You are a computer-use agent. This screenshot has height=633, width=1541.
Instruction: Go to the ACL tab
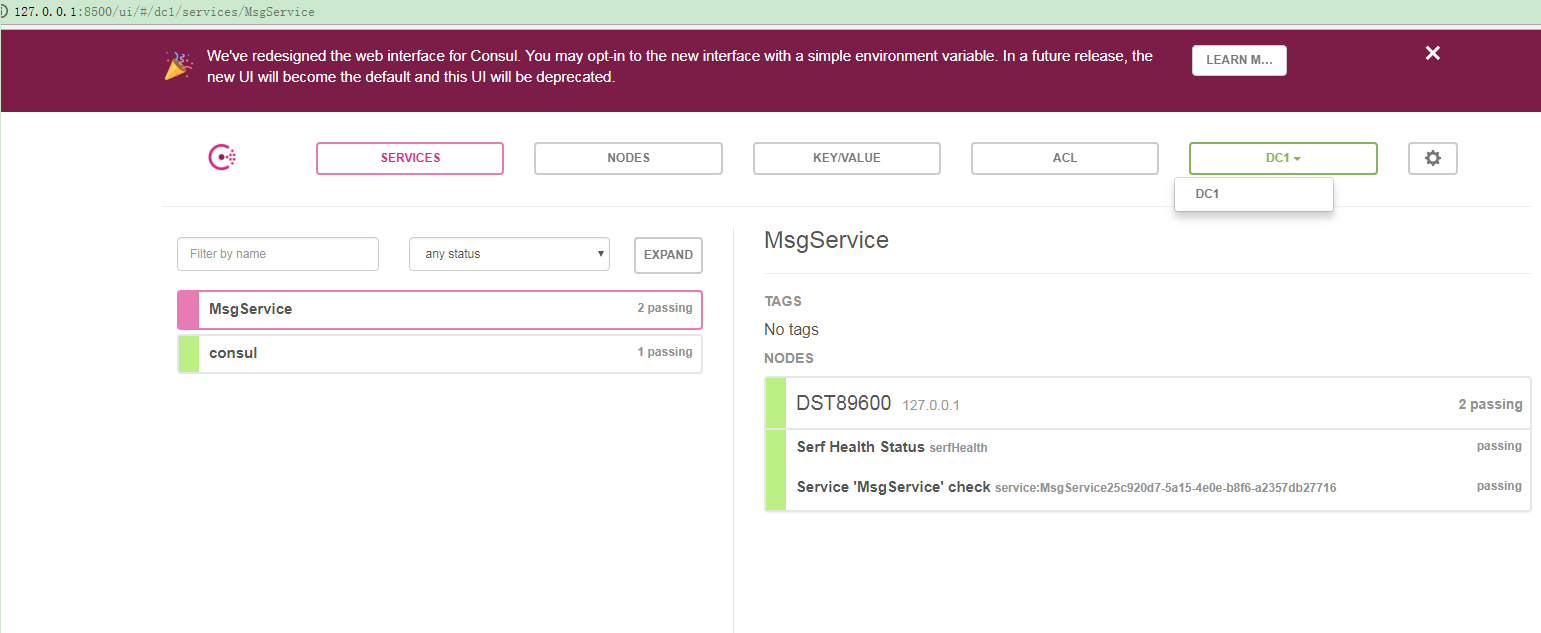click(x=1065, y=158)
